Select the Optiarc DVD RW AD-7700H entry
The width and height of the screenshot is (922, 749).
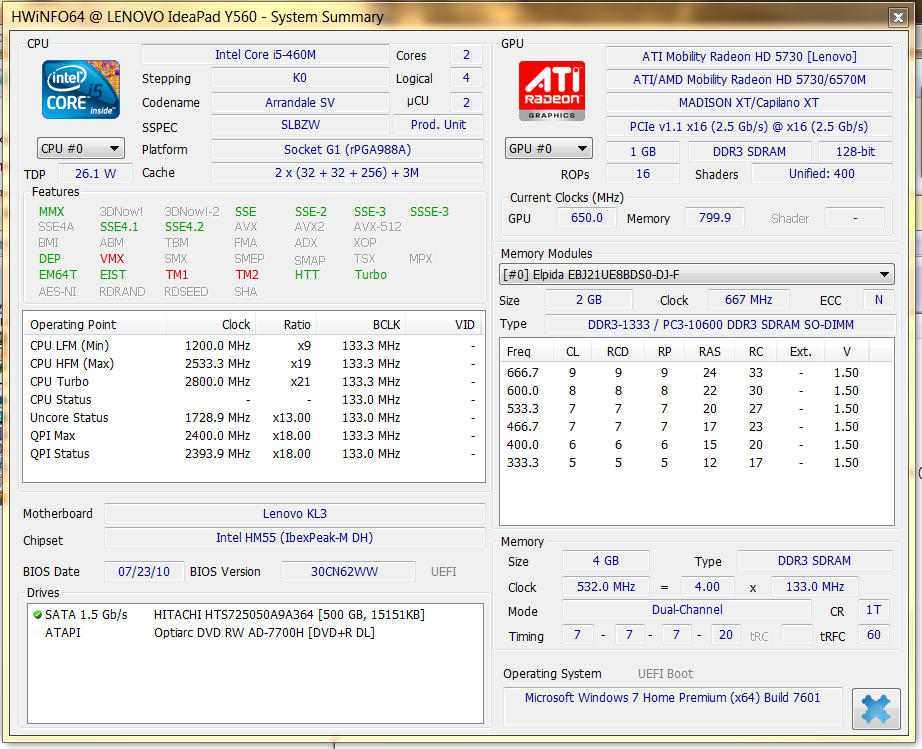coord(255,633)
